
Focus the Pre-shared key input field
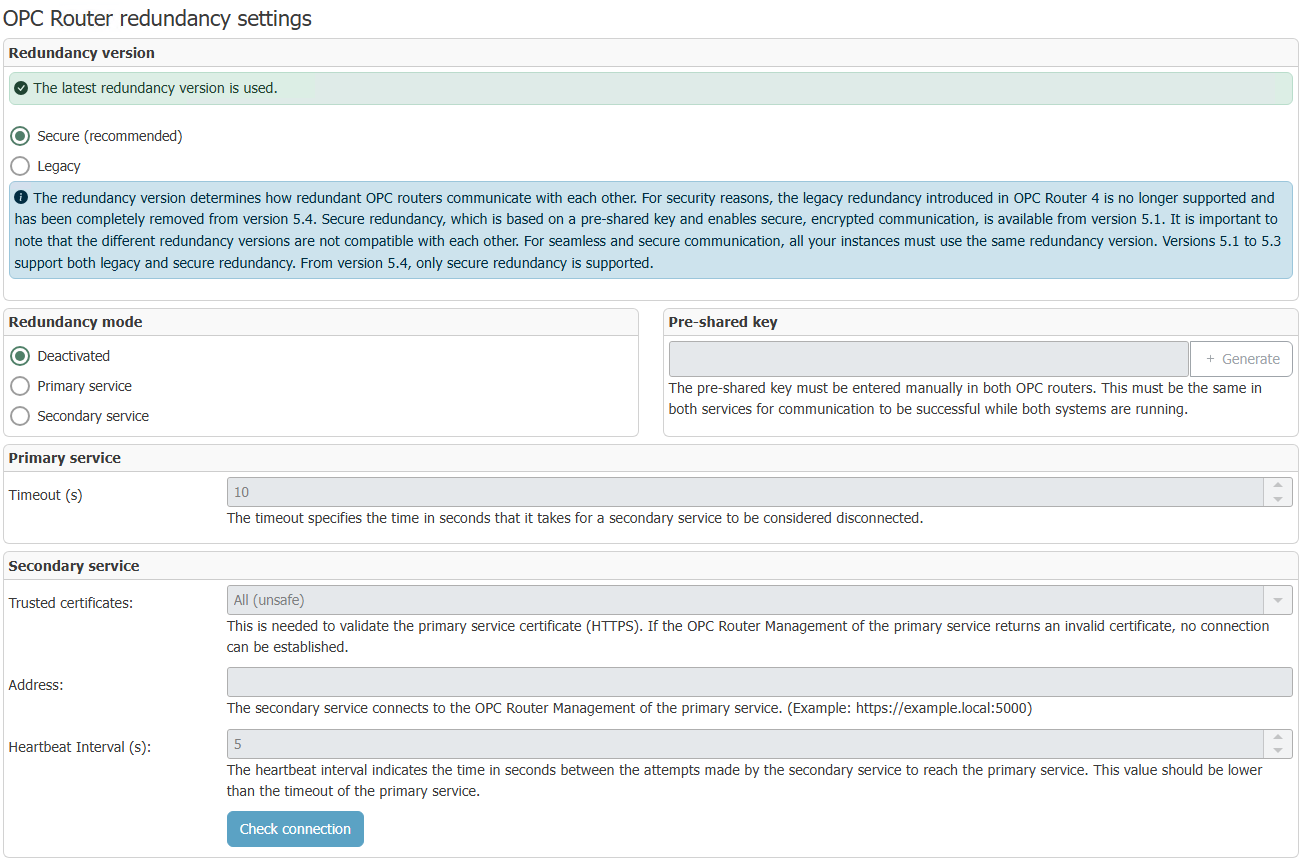coord(928,359)
